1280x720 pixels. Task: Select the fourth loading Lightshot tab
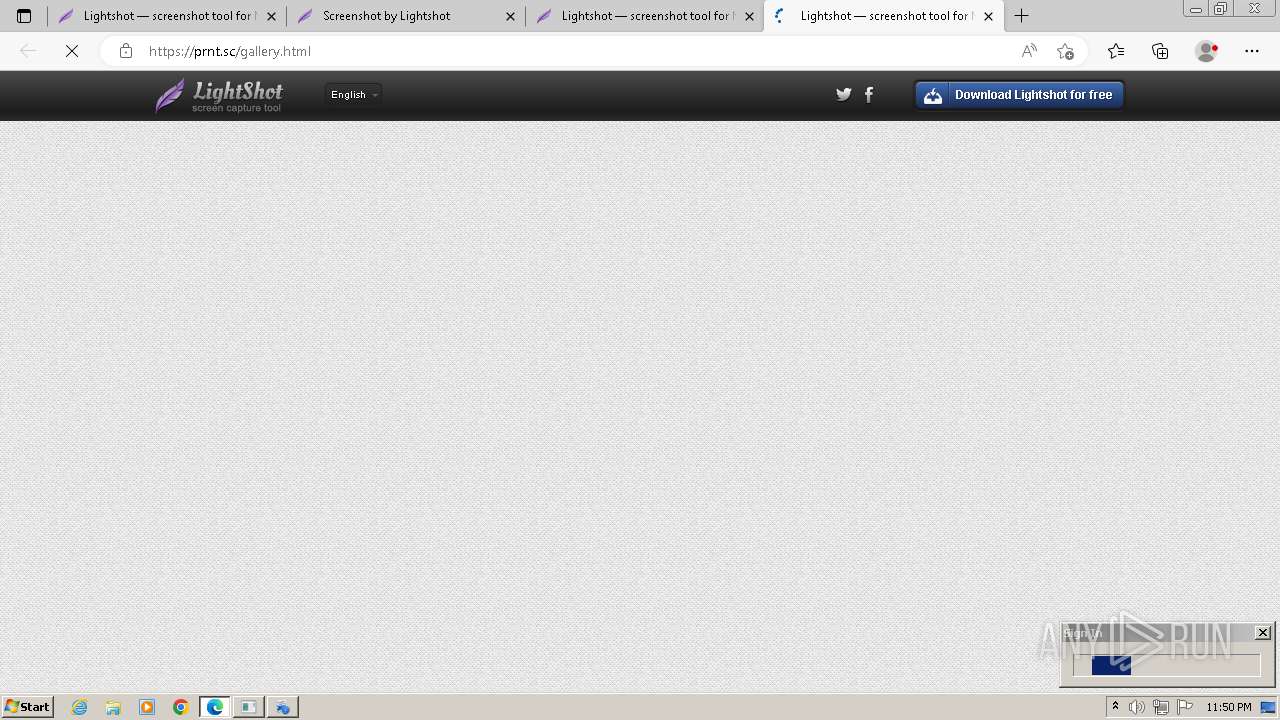[x=884, y=16]
